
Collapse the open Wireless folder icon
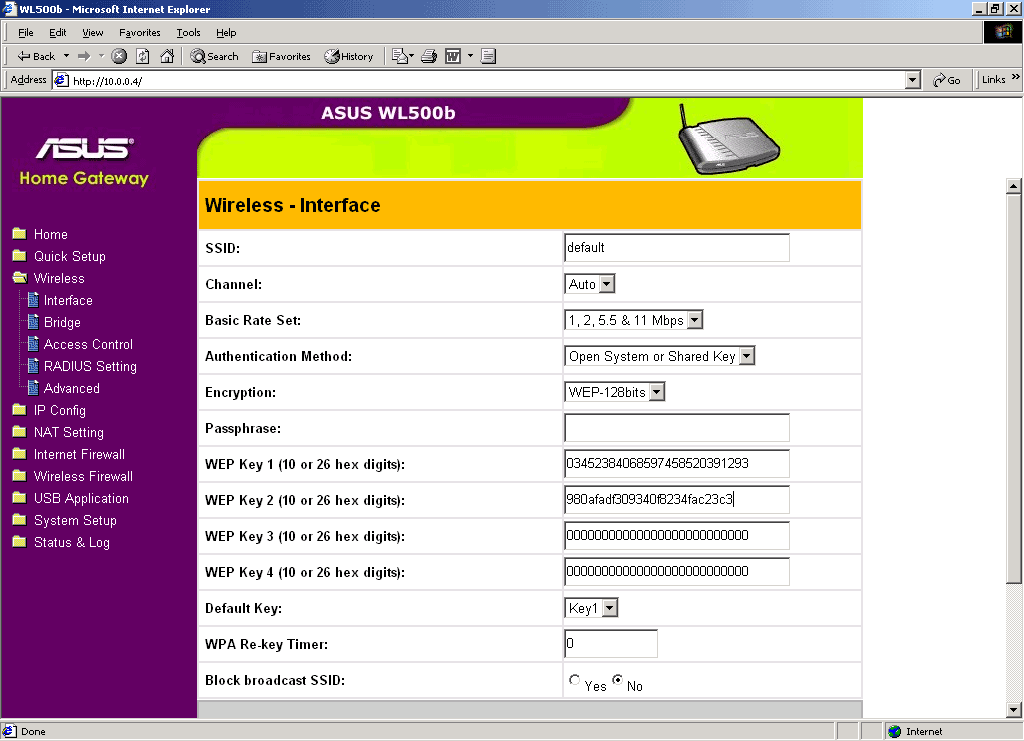20,277
